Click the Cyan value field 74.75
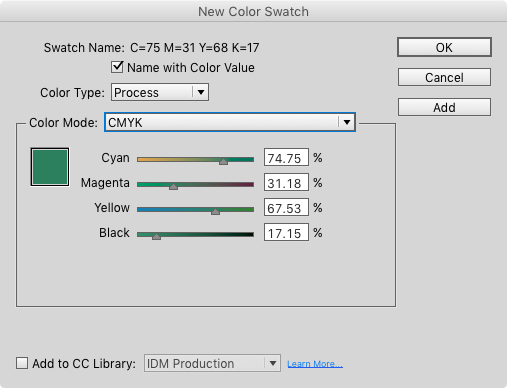This screenshot has height=388, width=507. coord(286,157)
